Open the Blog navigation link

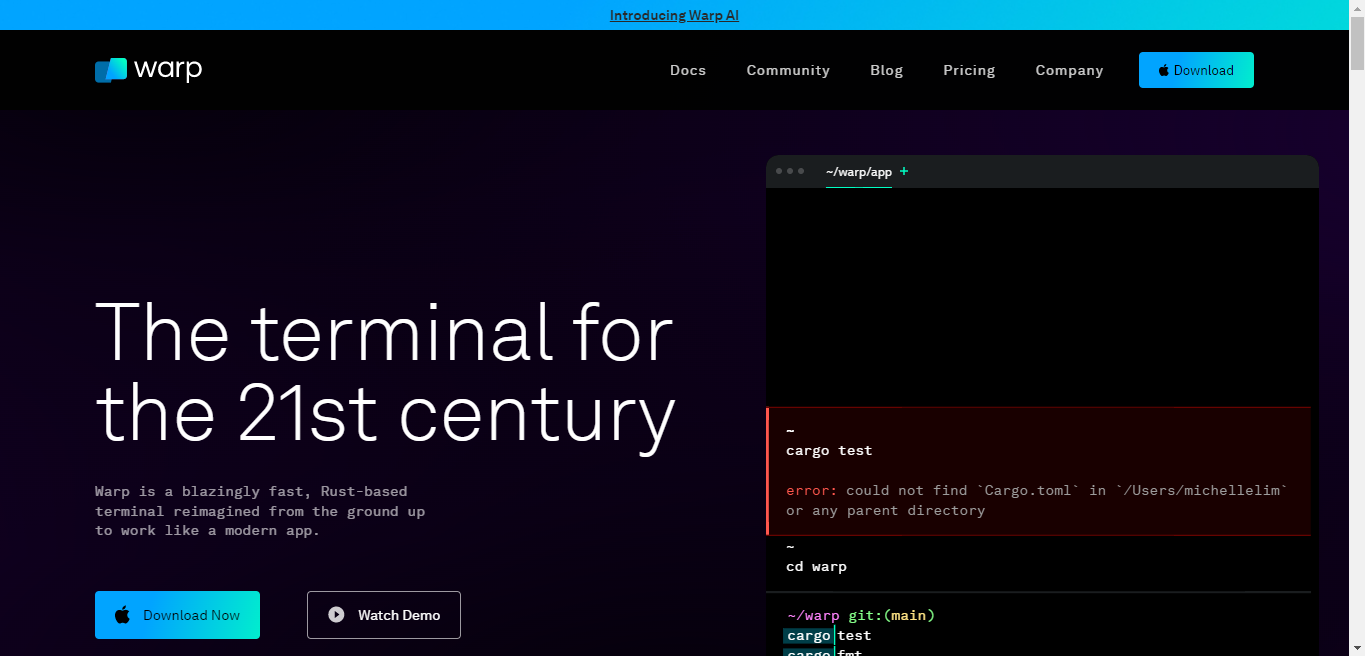coord(886,70)
